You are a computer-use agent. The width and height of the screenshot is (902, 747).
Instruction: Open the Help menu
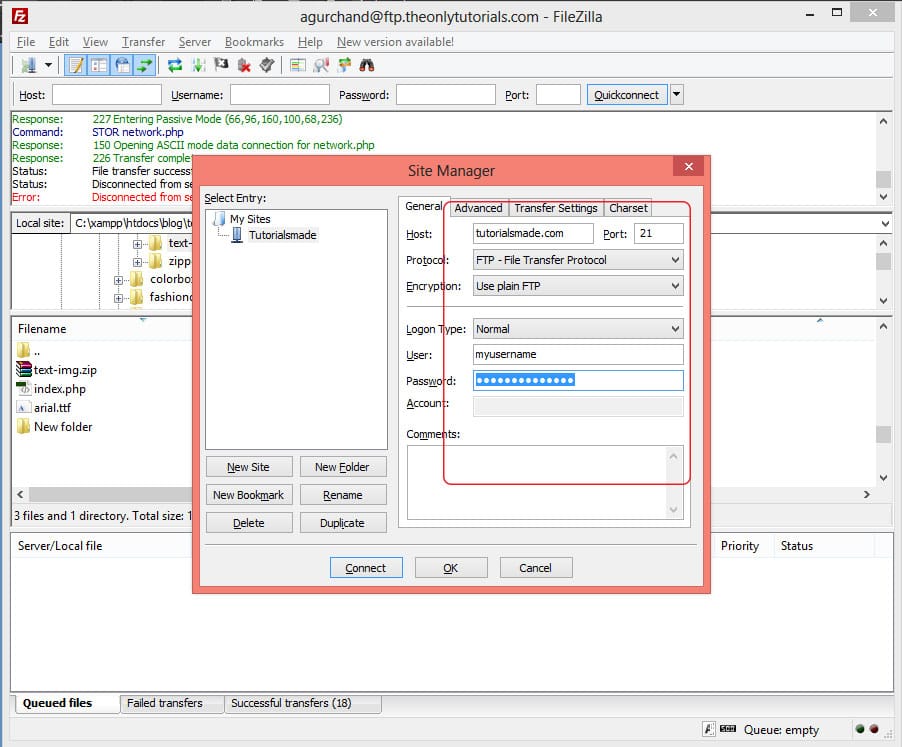(x=310, y=42)
